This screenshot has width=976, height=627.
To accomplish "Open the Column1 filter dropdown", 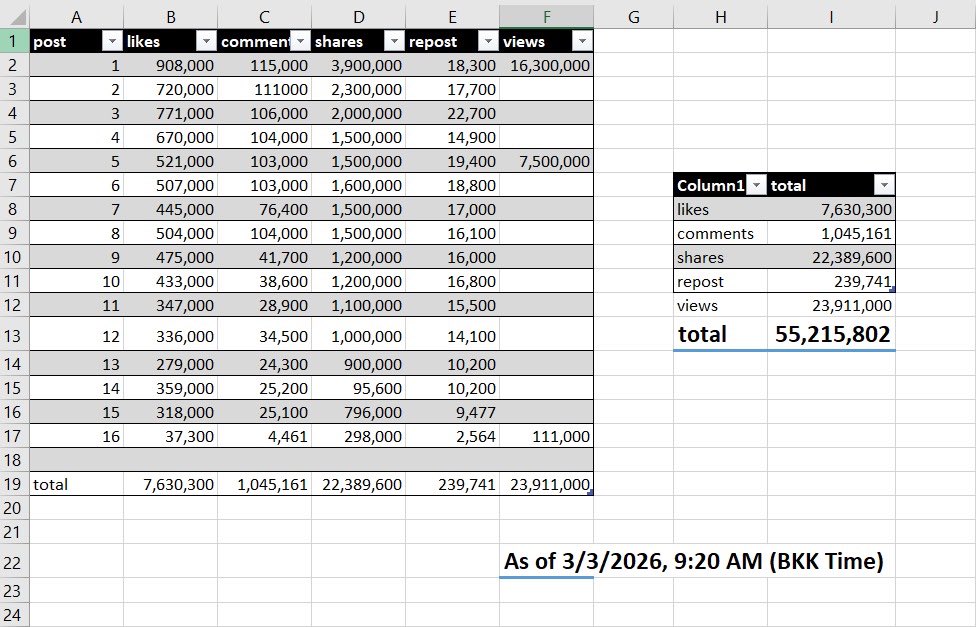I will (x=756, y=185).
